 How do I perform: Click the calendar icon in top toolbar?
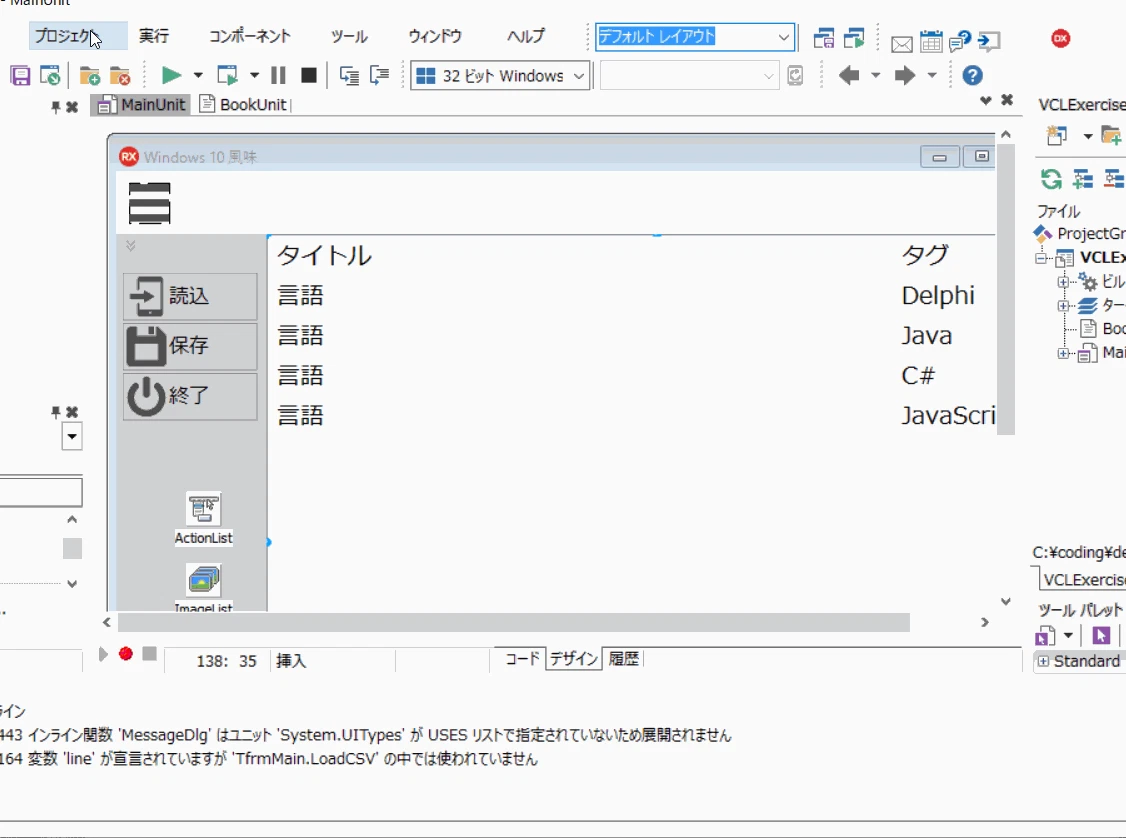point(931,42)
